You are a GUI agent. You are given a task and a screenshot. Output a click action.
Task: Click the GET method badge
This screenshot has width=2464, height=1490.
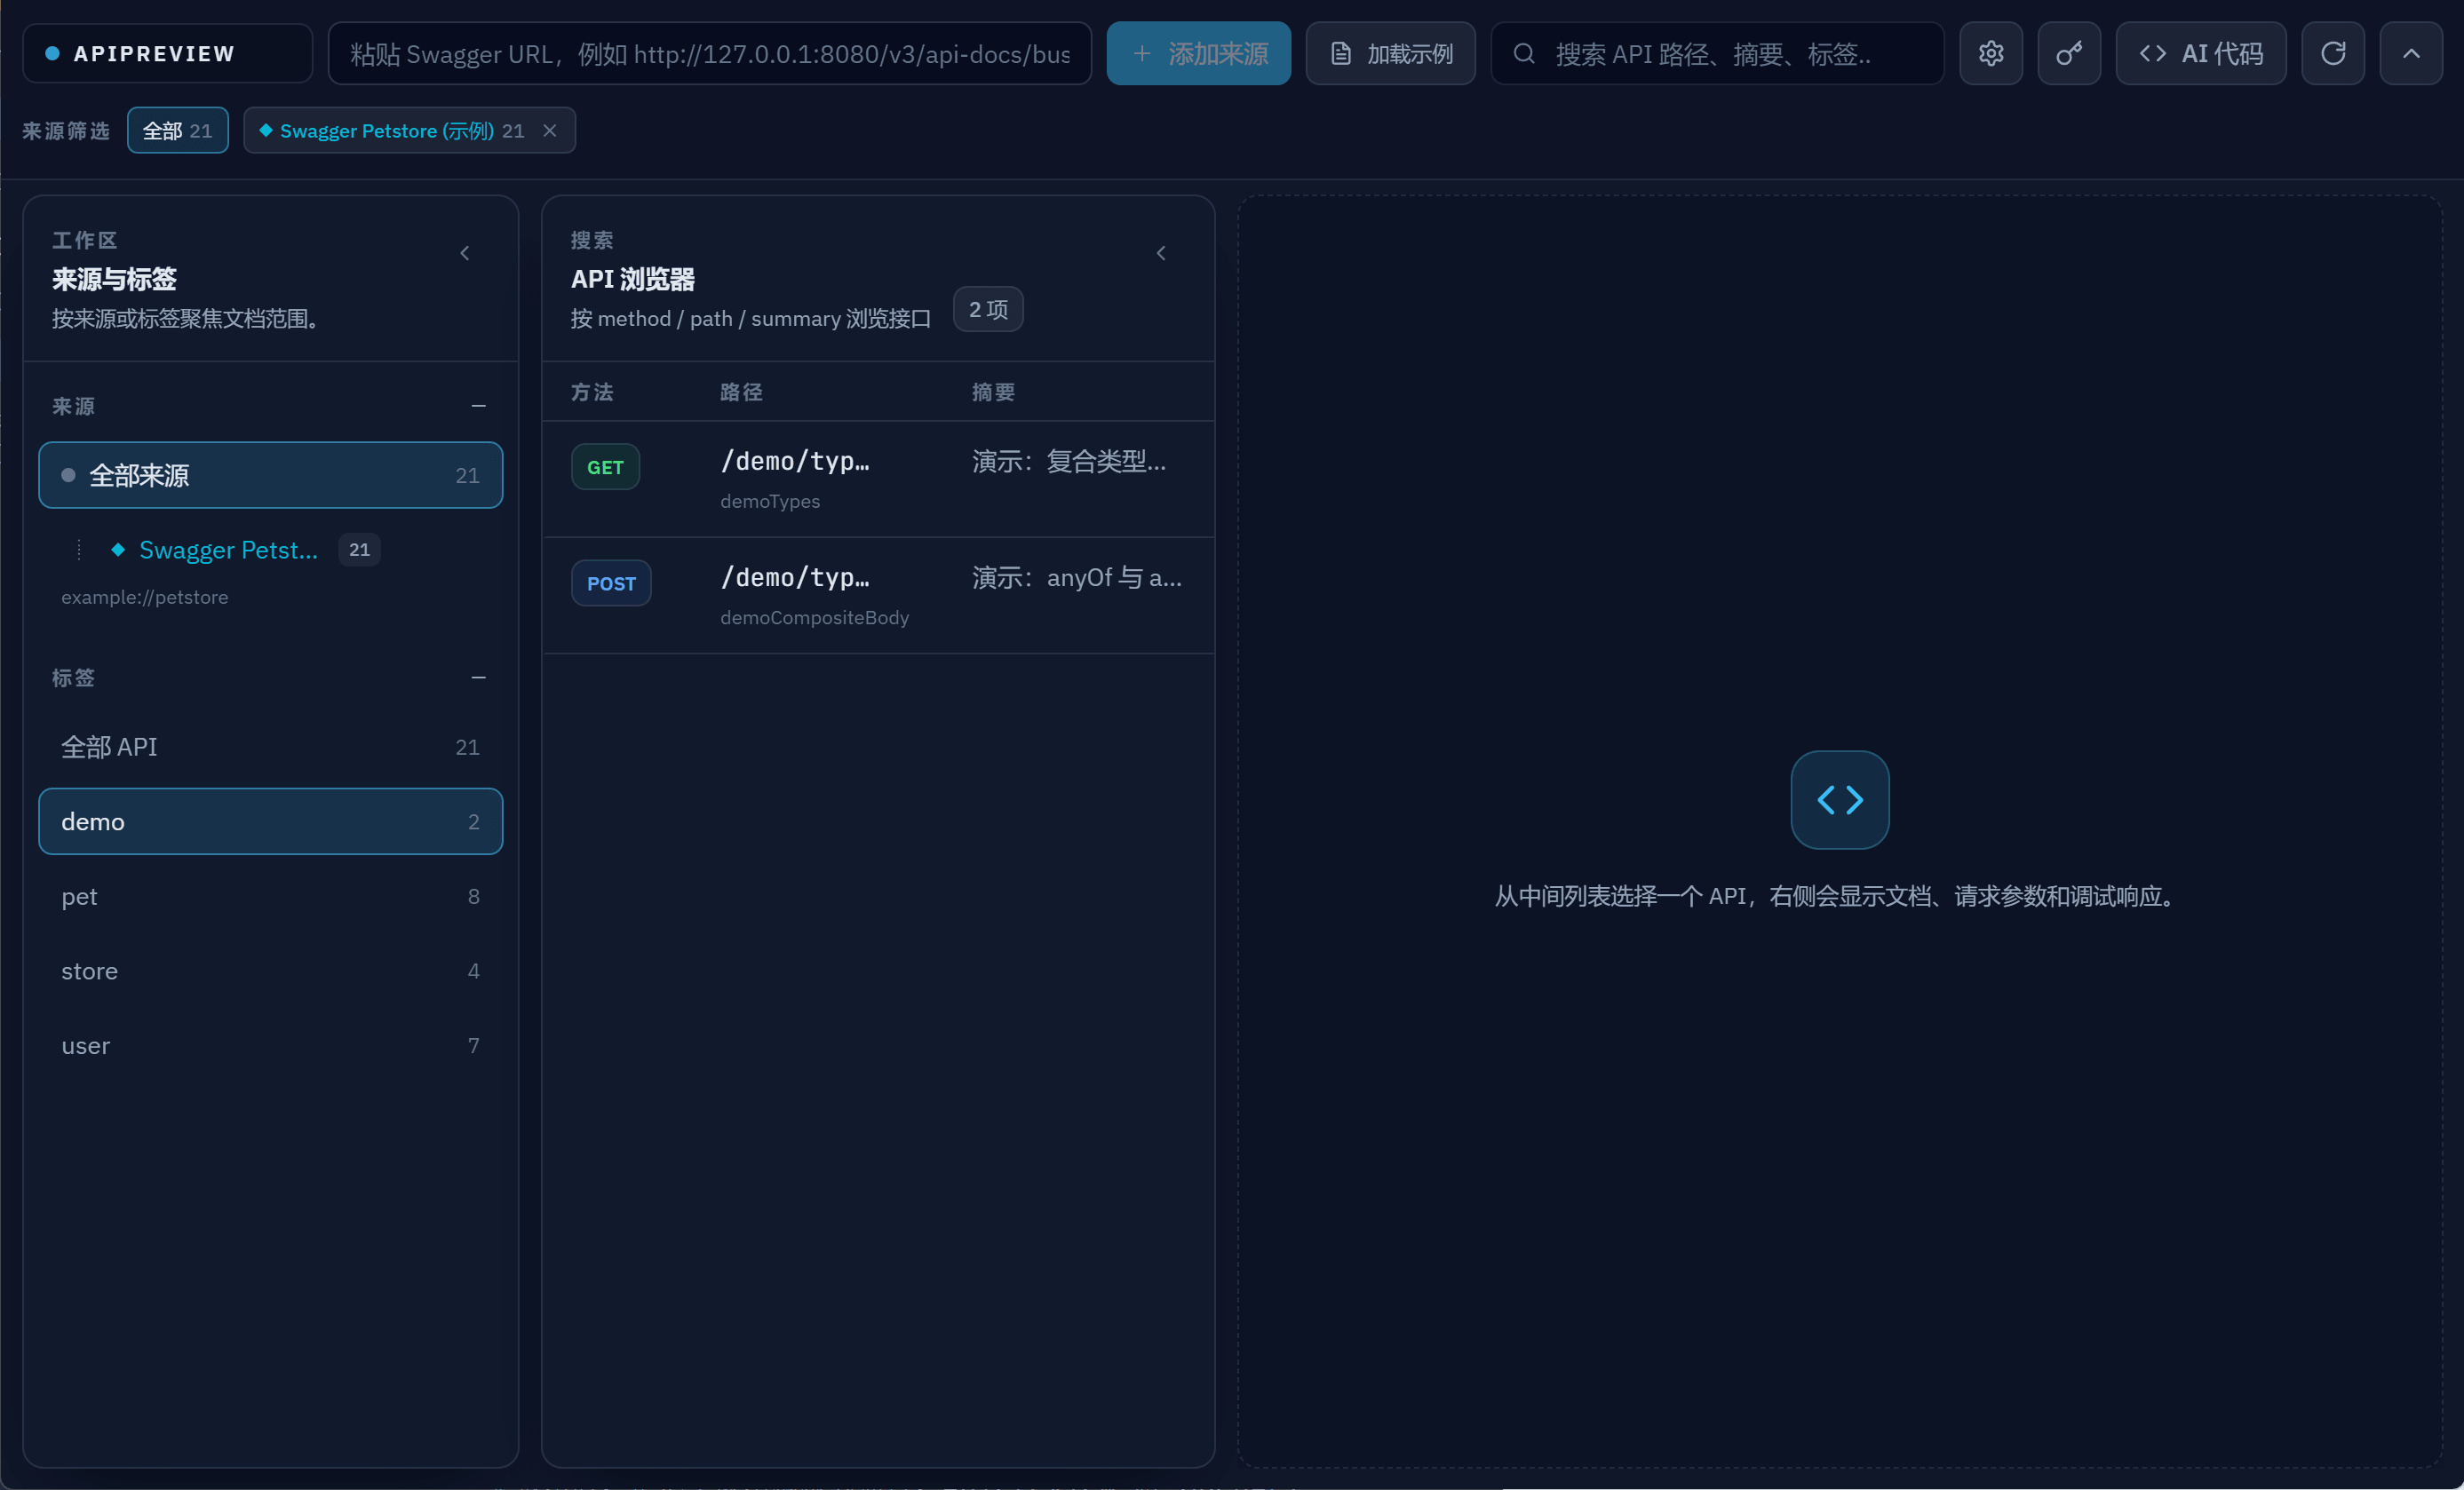point(605,467)
